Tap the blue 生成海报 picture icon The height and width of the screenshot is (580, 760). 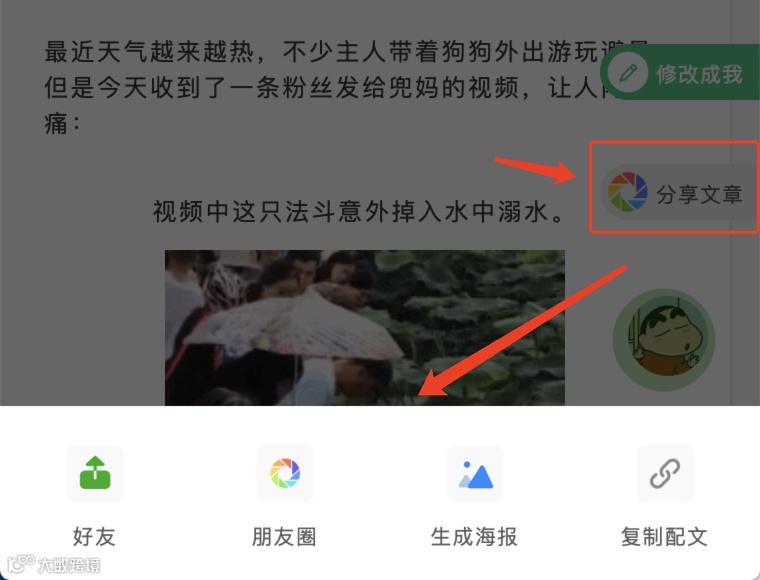[x=475, y=473]
